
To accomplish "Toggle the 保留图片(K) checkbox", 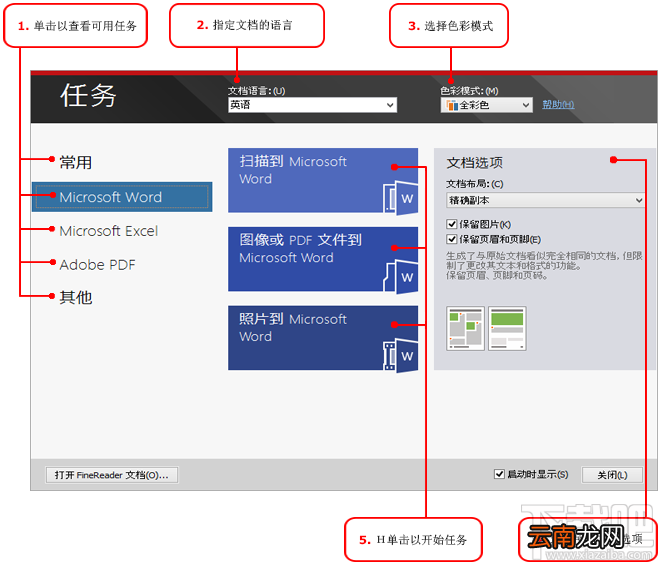I will coord(451,224).
